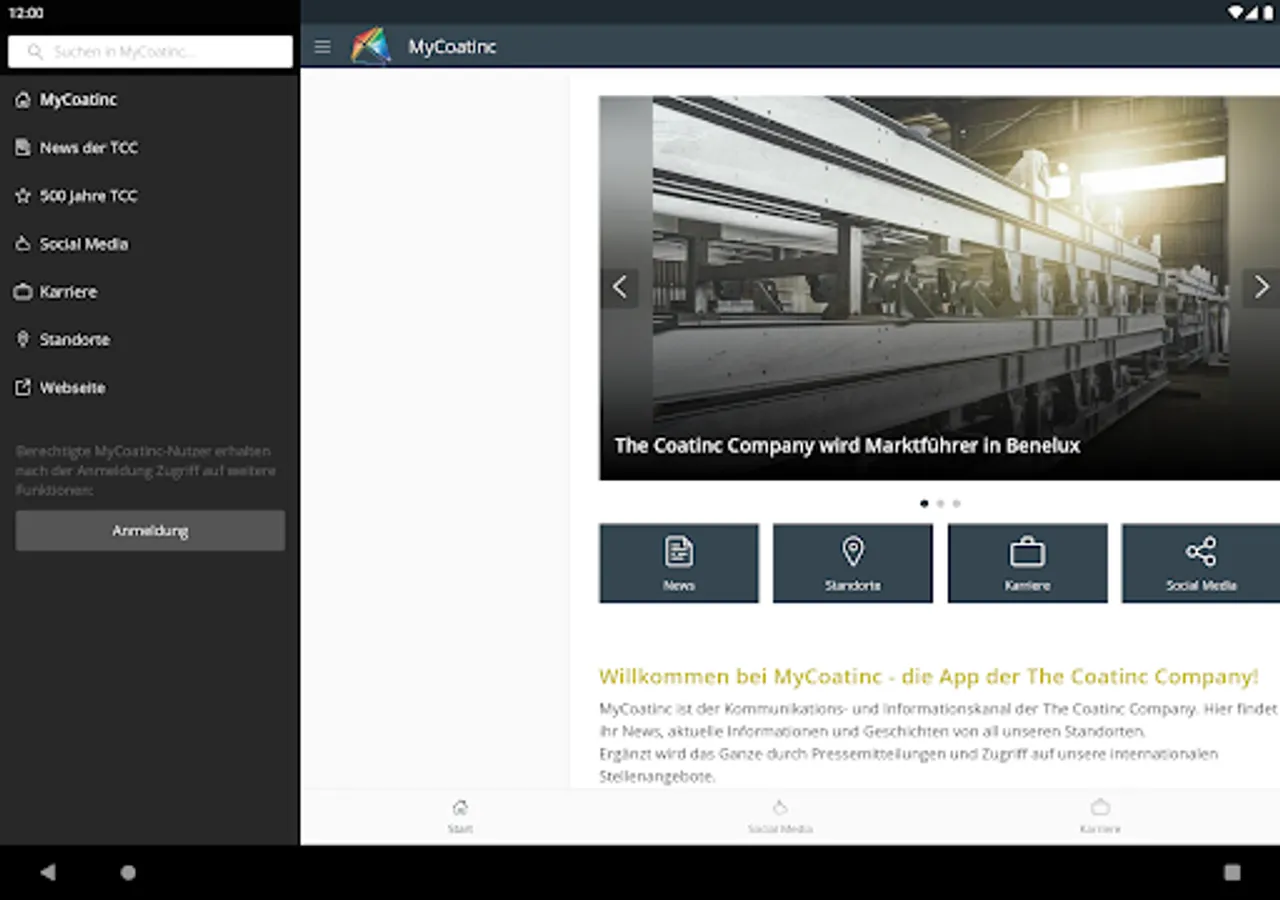The image size is (1280, 900).
Task: Switch to the Start bottom tab
Action: point(460,816)
